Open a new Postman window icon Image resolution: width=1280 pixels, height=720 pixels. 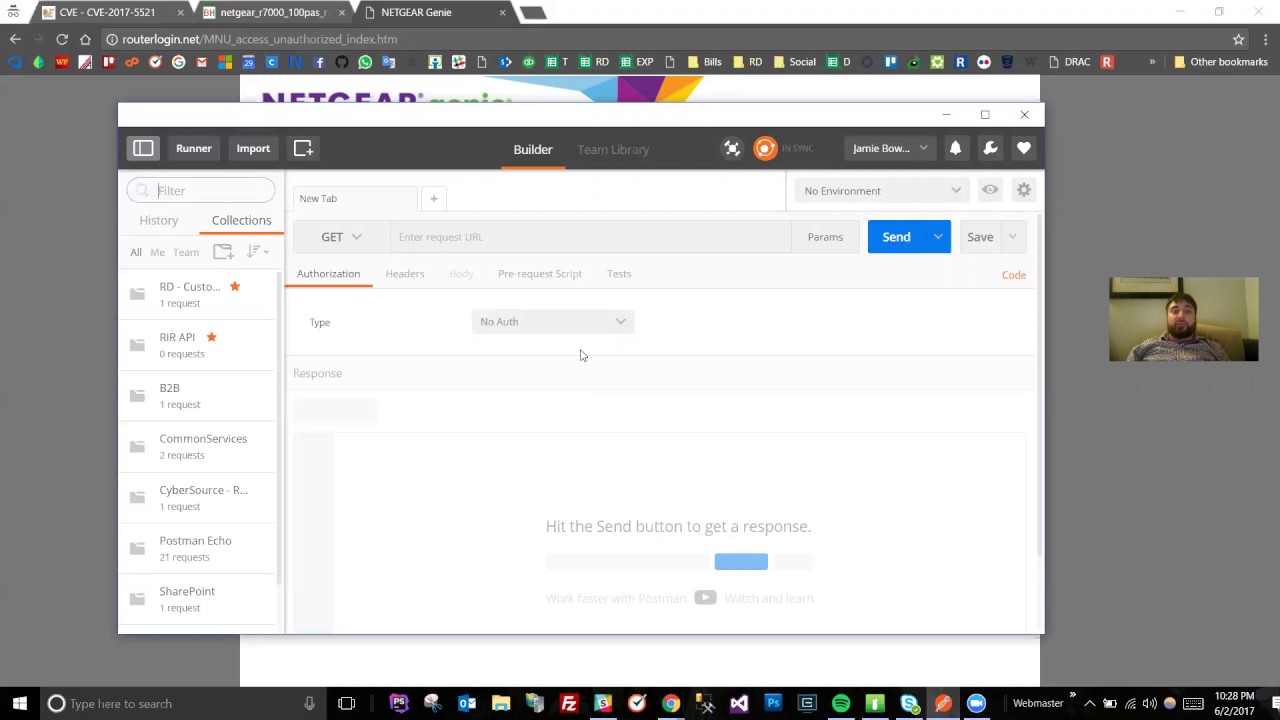[x=303, y=148]
